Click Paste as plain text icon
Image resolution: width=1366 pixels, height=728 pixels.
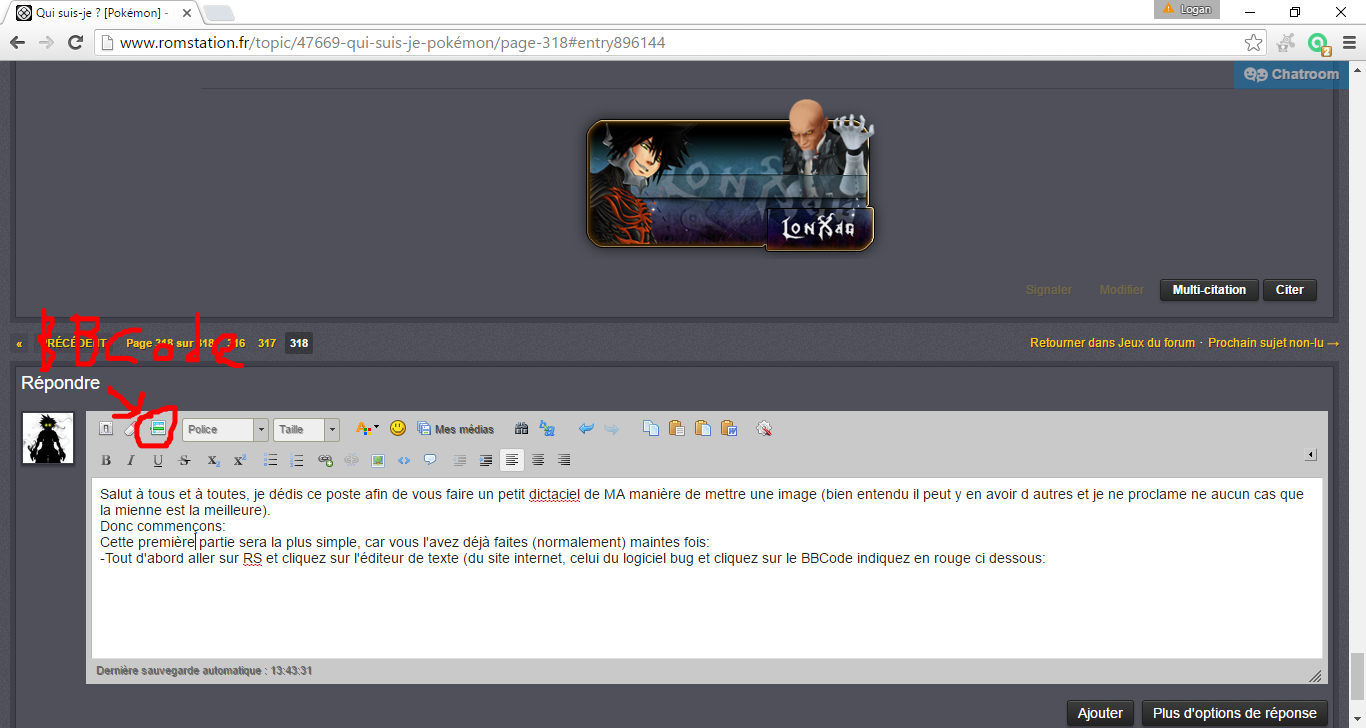(x=703, y=429)
